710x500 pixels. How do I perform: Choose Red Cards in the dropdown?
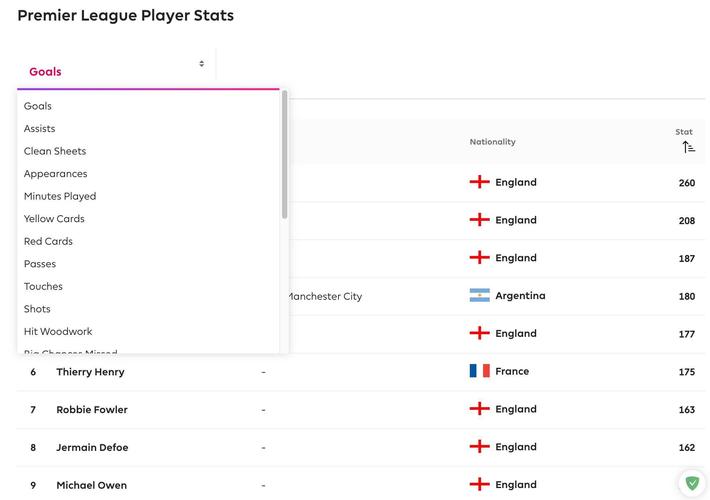48,241
